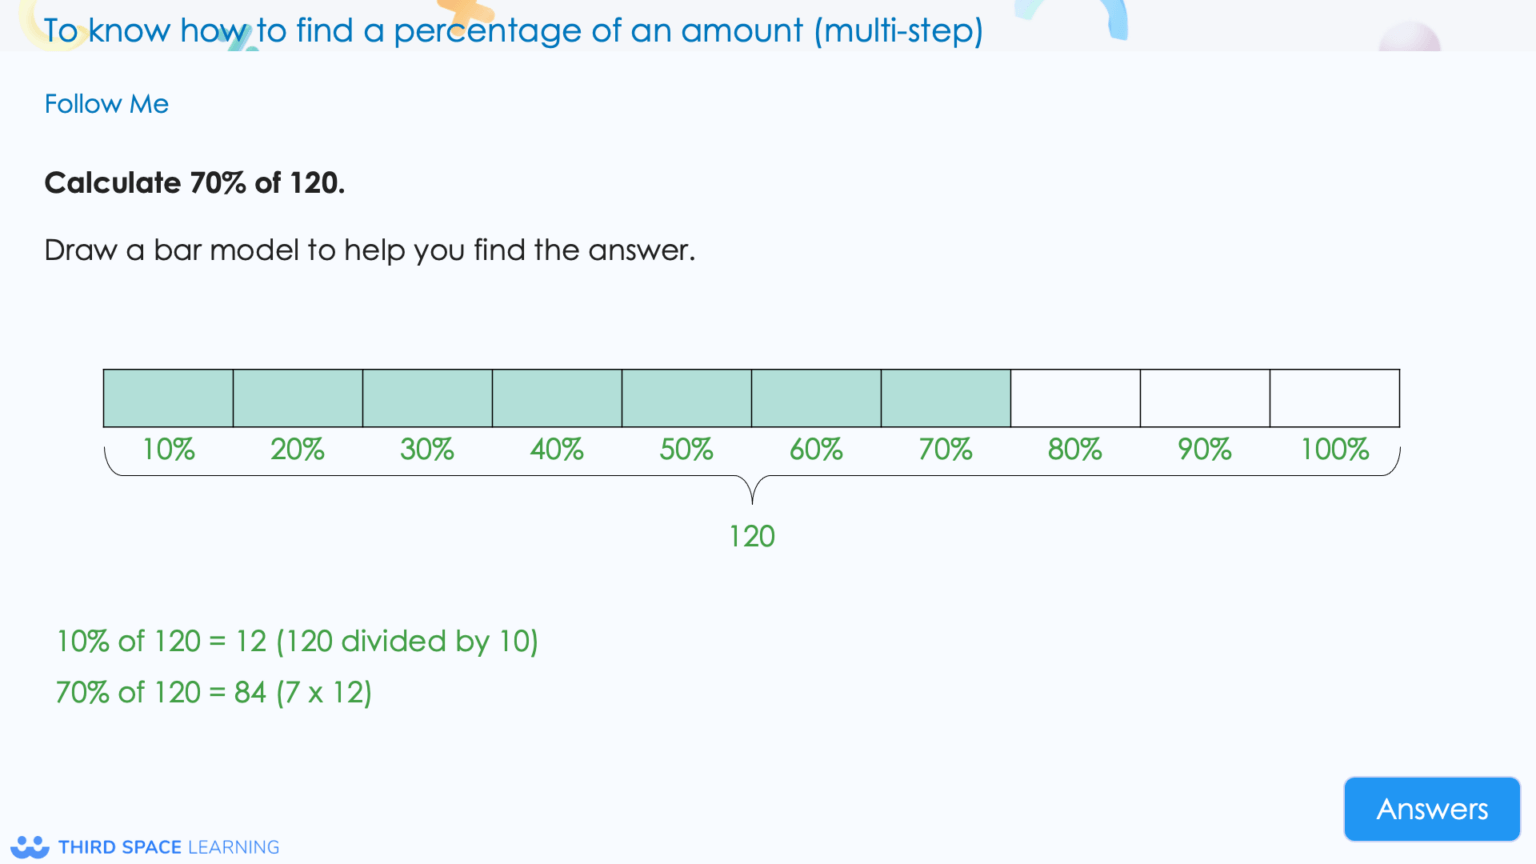The image size is (1536, 864).
Task: Select the Follow Me section heading
Action: [106, 103]
